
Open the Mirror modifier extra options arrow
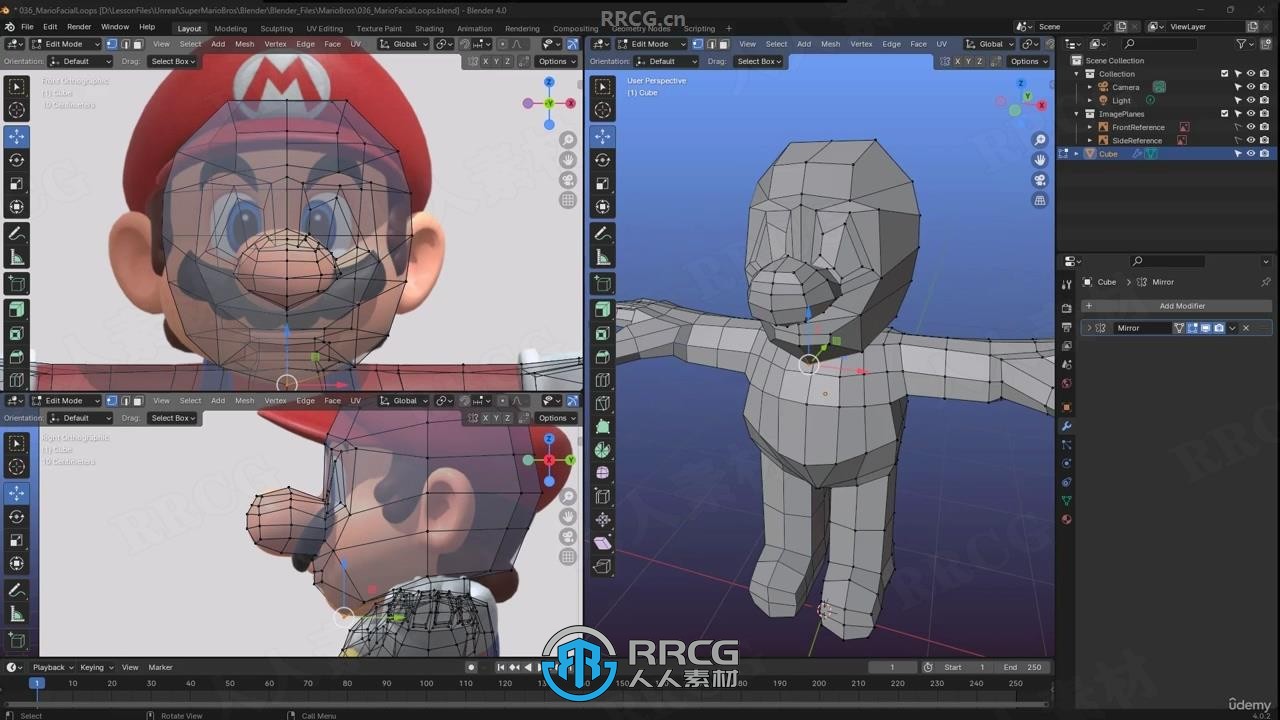(x=1232, y=328)
